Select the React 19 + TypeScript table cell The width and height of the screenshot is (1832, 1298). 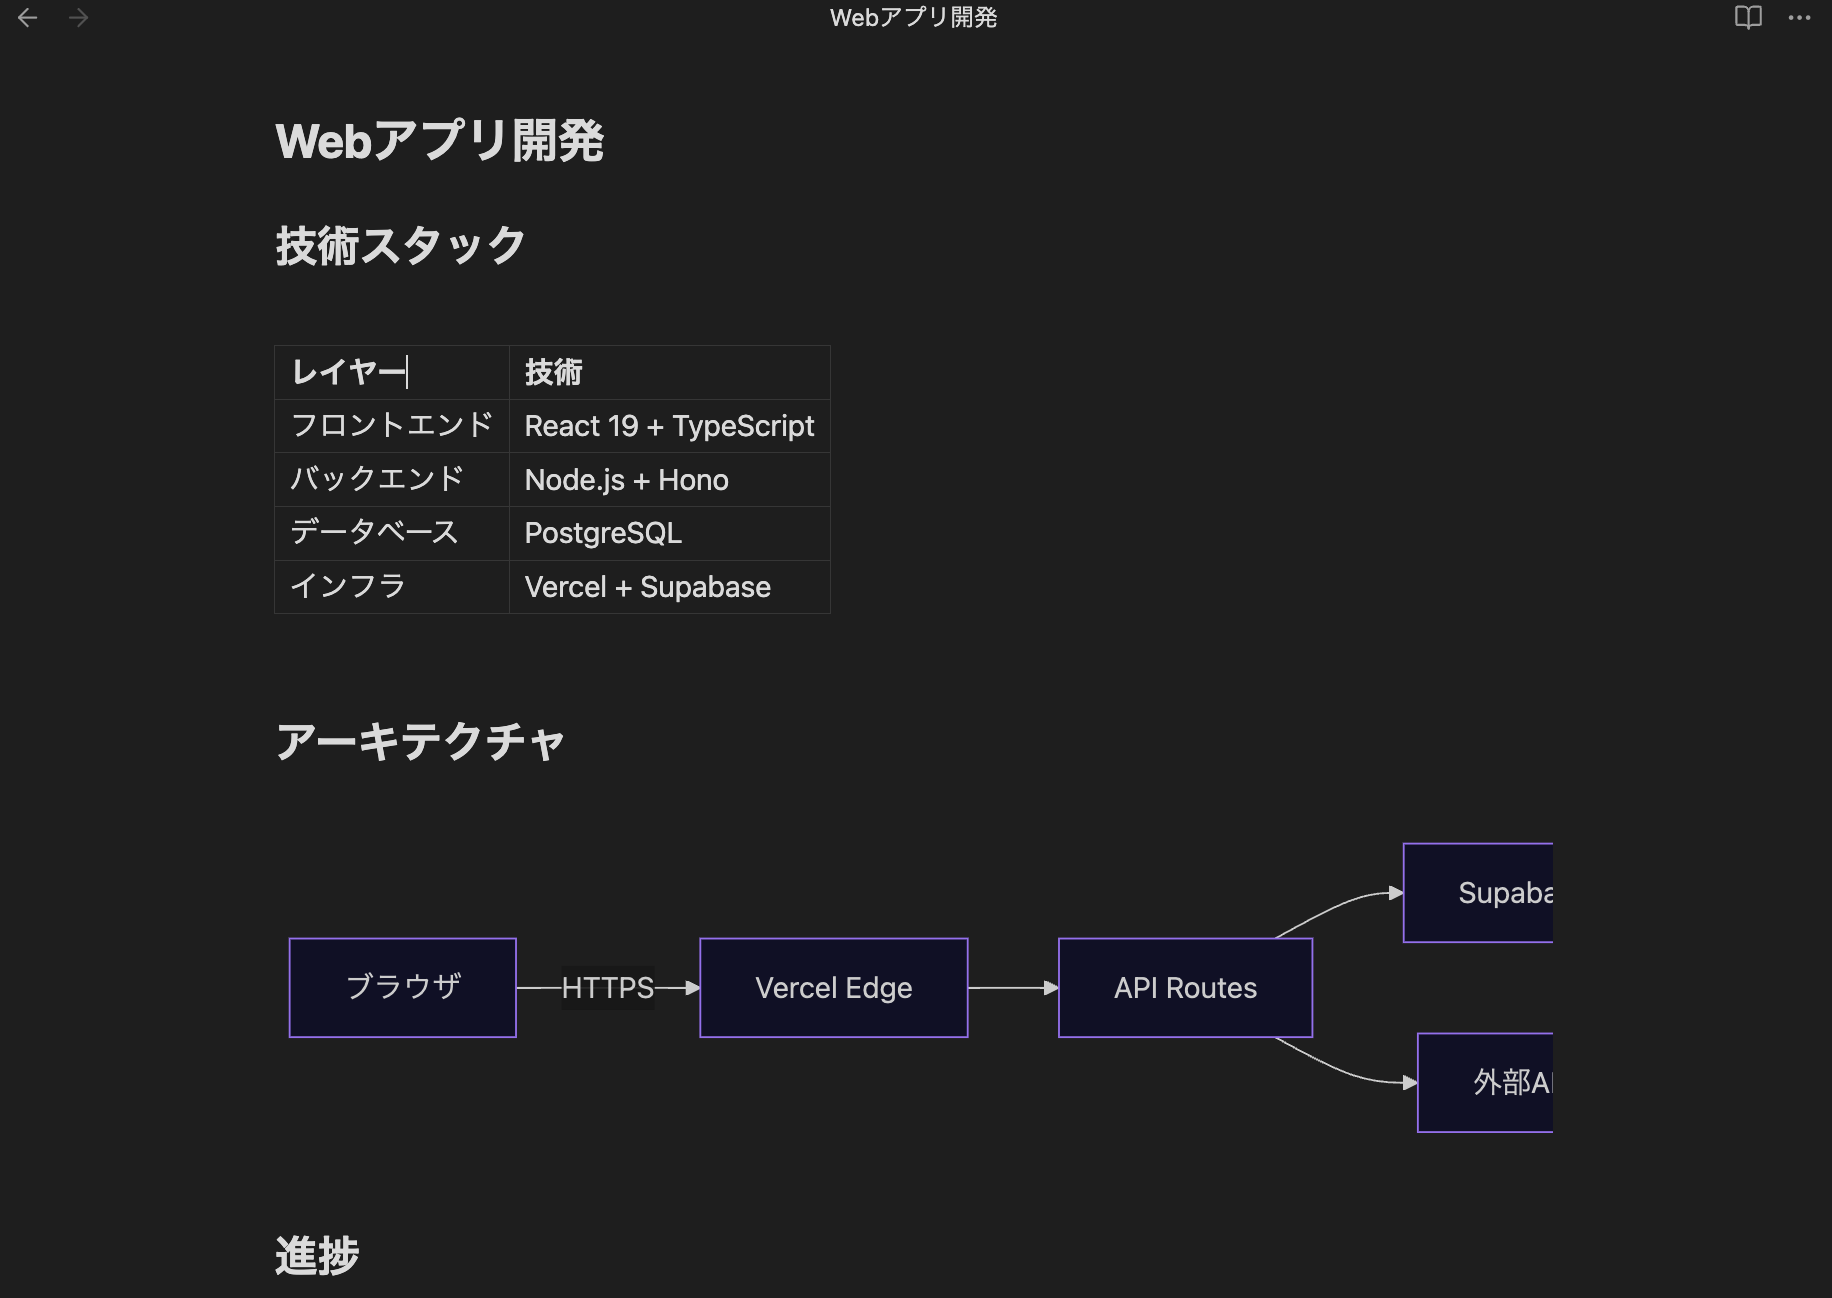pyautogui.click(x=669, y=426)
